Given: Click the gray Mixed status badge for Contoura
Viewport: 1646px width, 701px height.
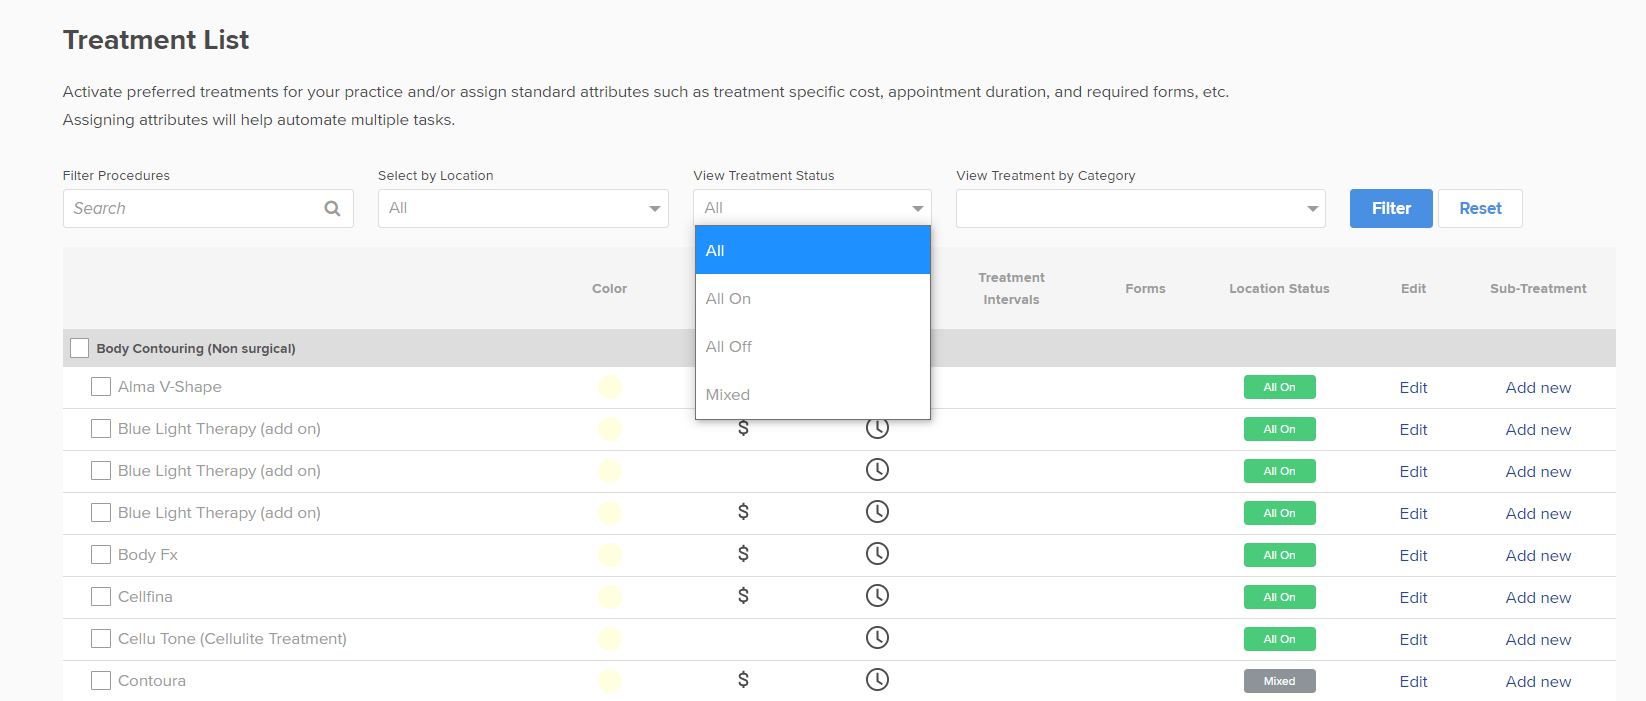Looking at the screenshot, I should pyautogui.click(x=1279, y=681).
